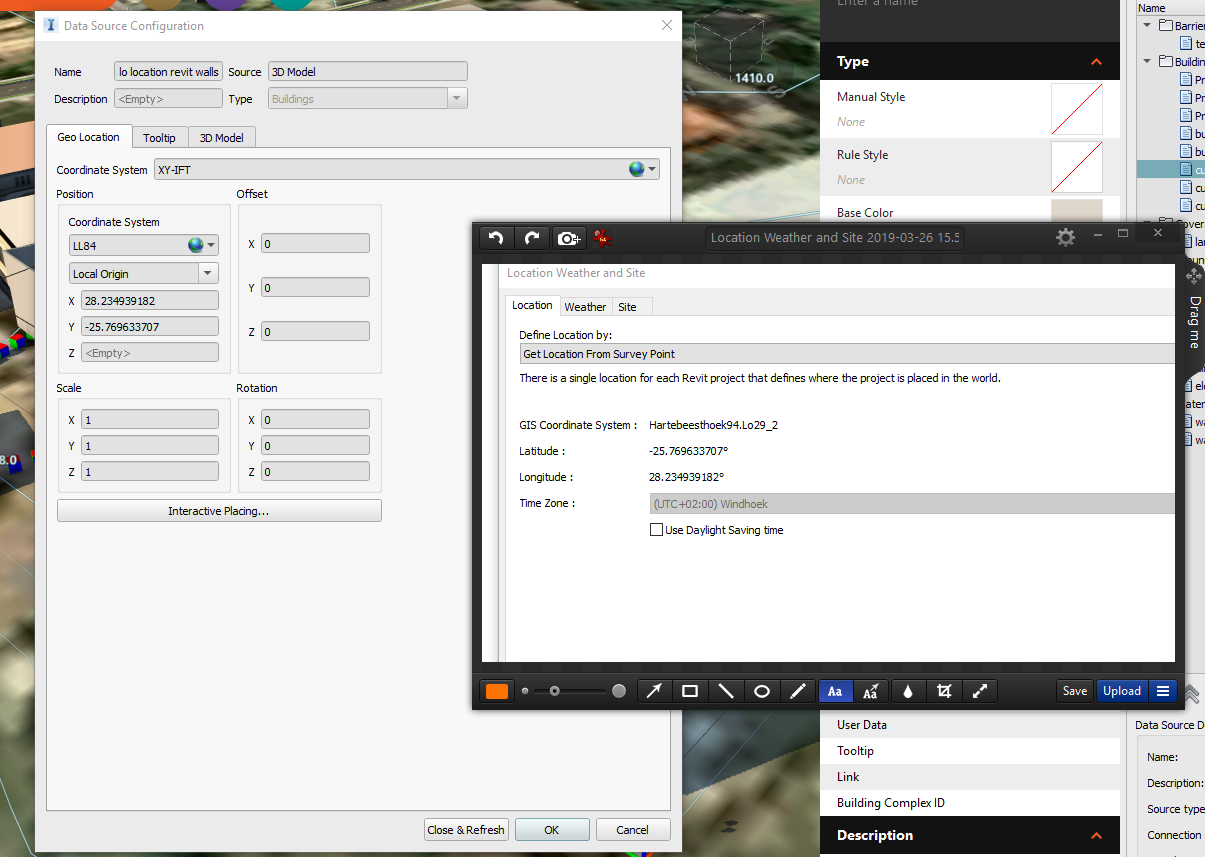Screen dimensions: 1205x857
Task: Collapse the Building tree node
Action: [x=1148, y=62]
